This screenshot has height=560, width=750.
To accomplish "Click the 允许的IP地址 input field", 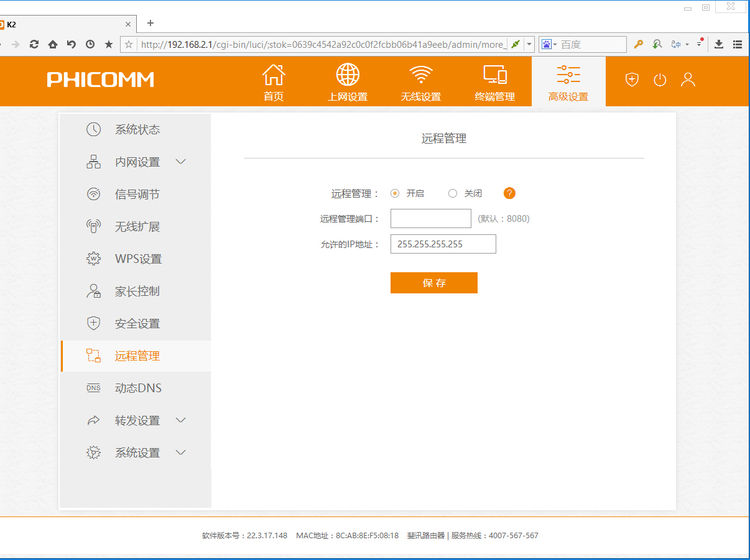I will [443, 244].
